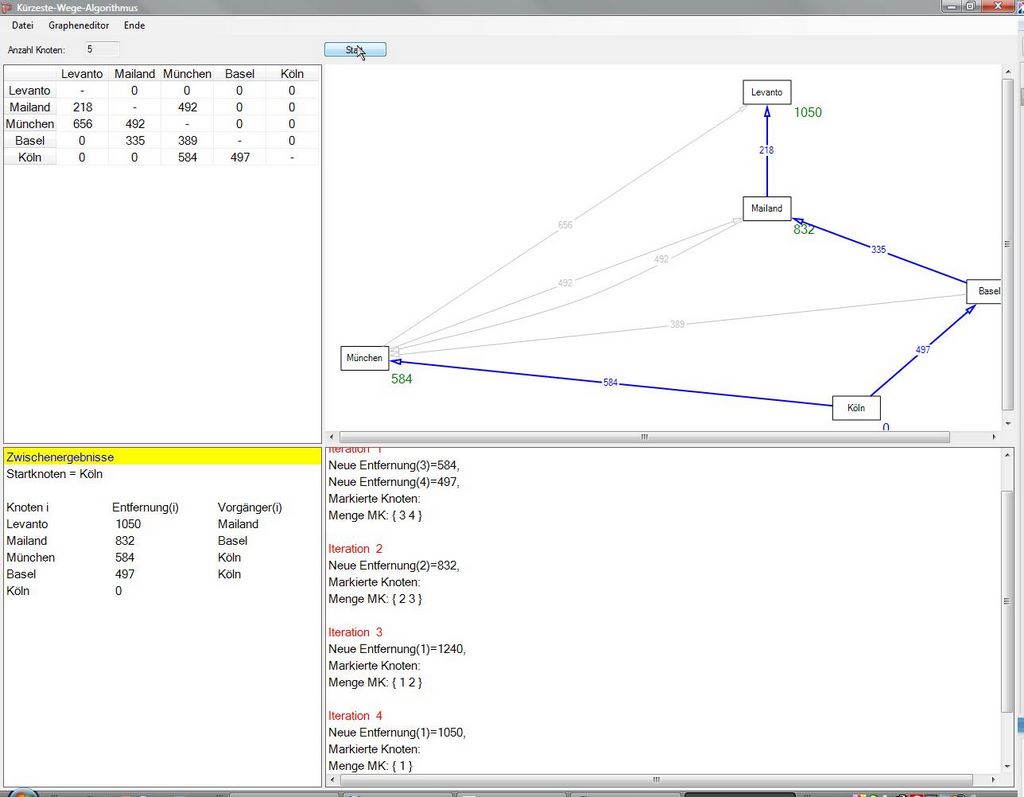The image size is (1024, 797).
Task: Focus the Anzahl Knoten input field
Action: (x=102, y=48)
